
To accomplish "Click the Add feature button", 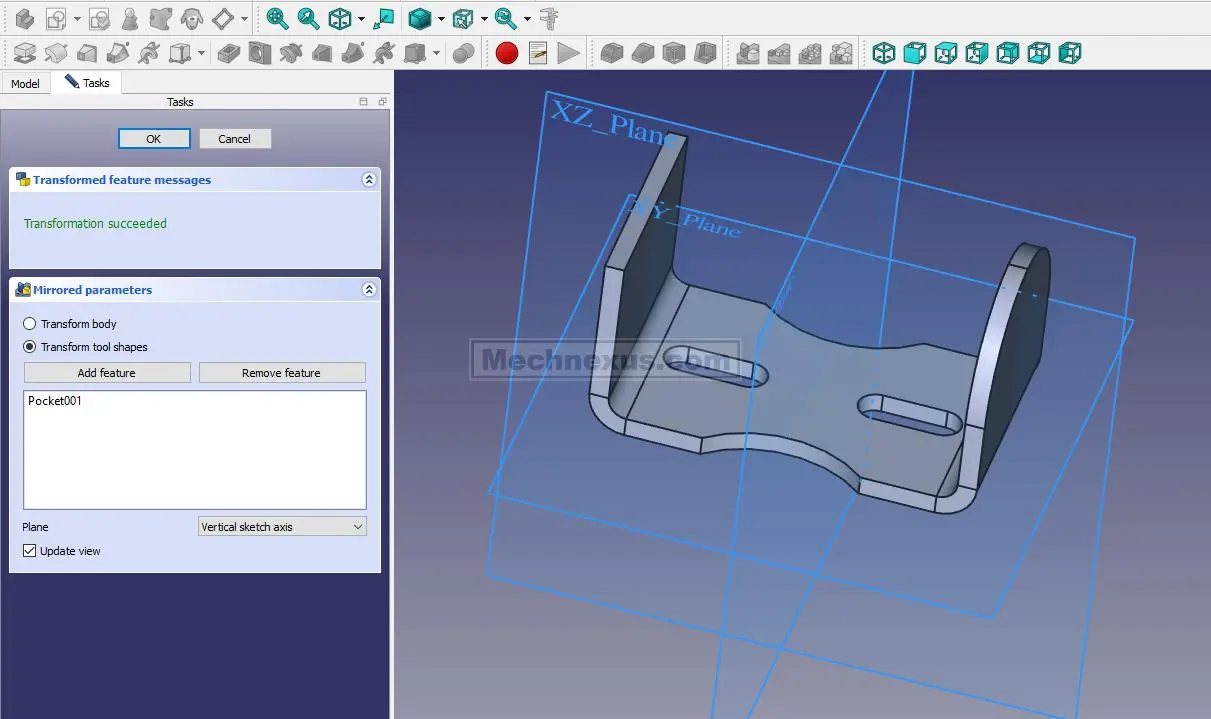I will click(107, 373).
